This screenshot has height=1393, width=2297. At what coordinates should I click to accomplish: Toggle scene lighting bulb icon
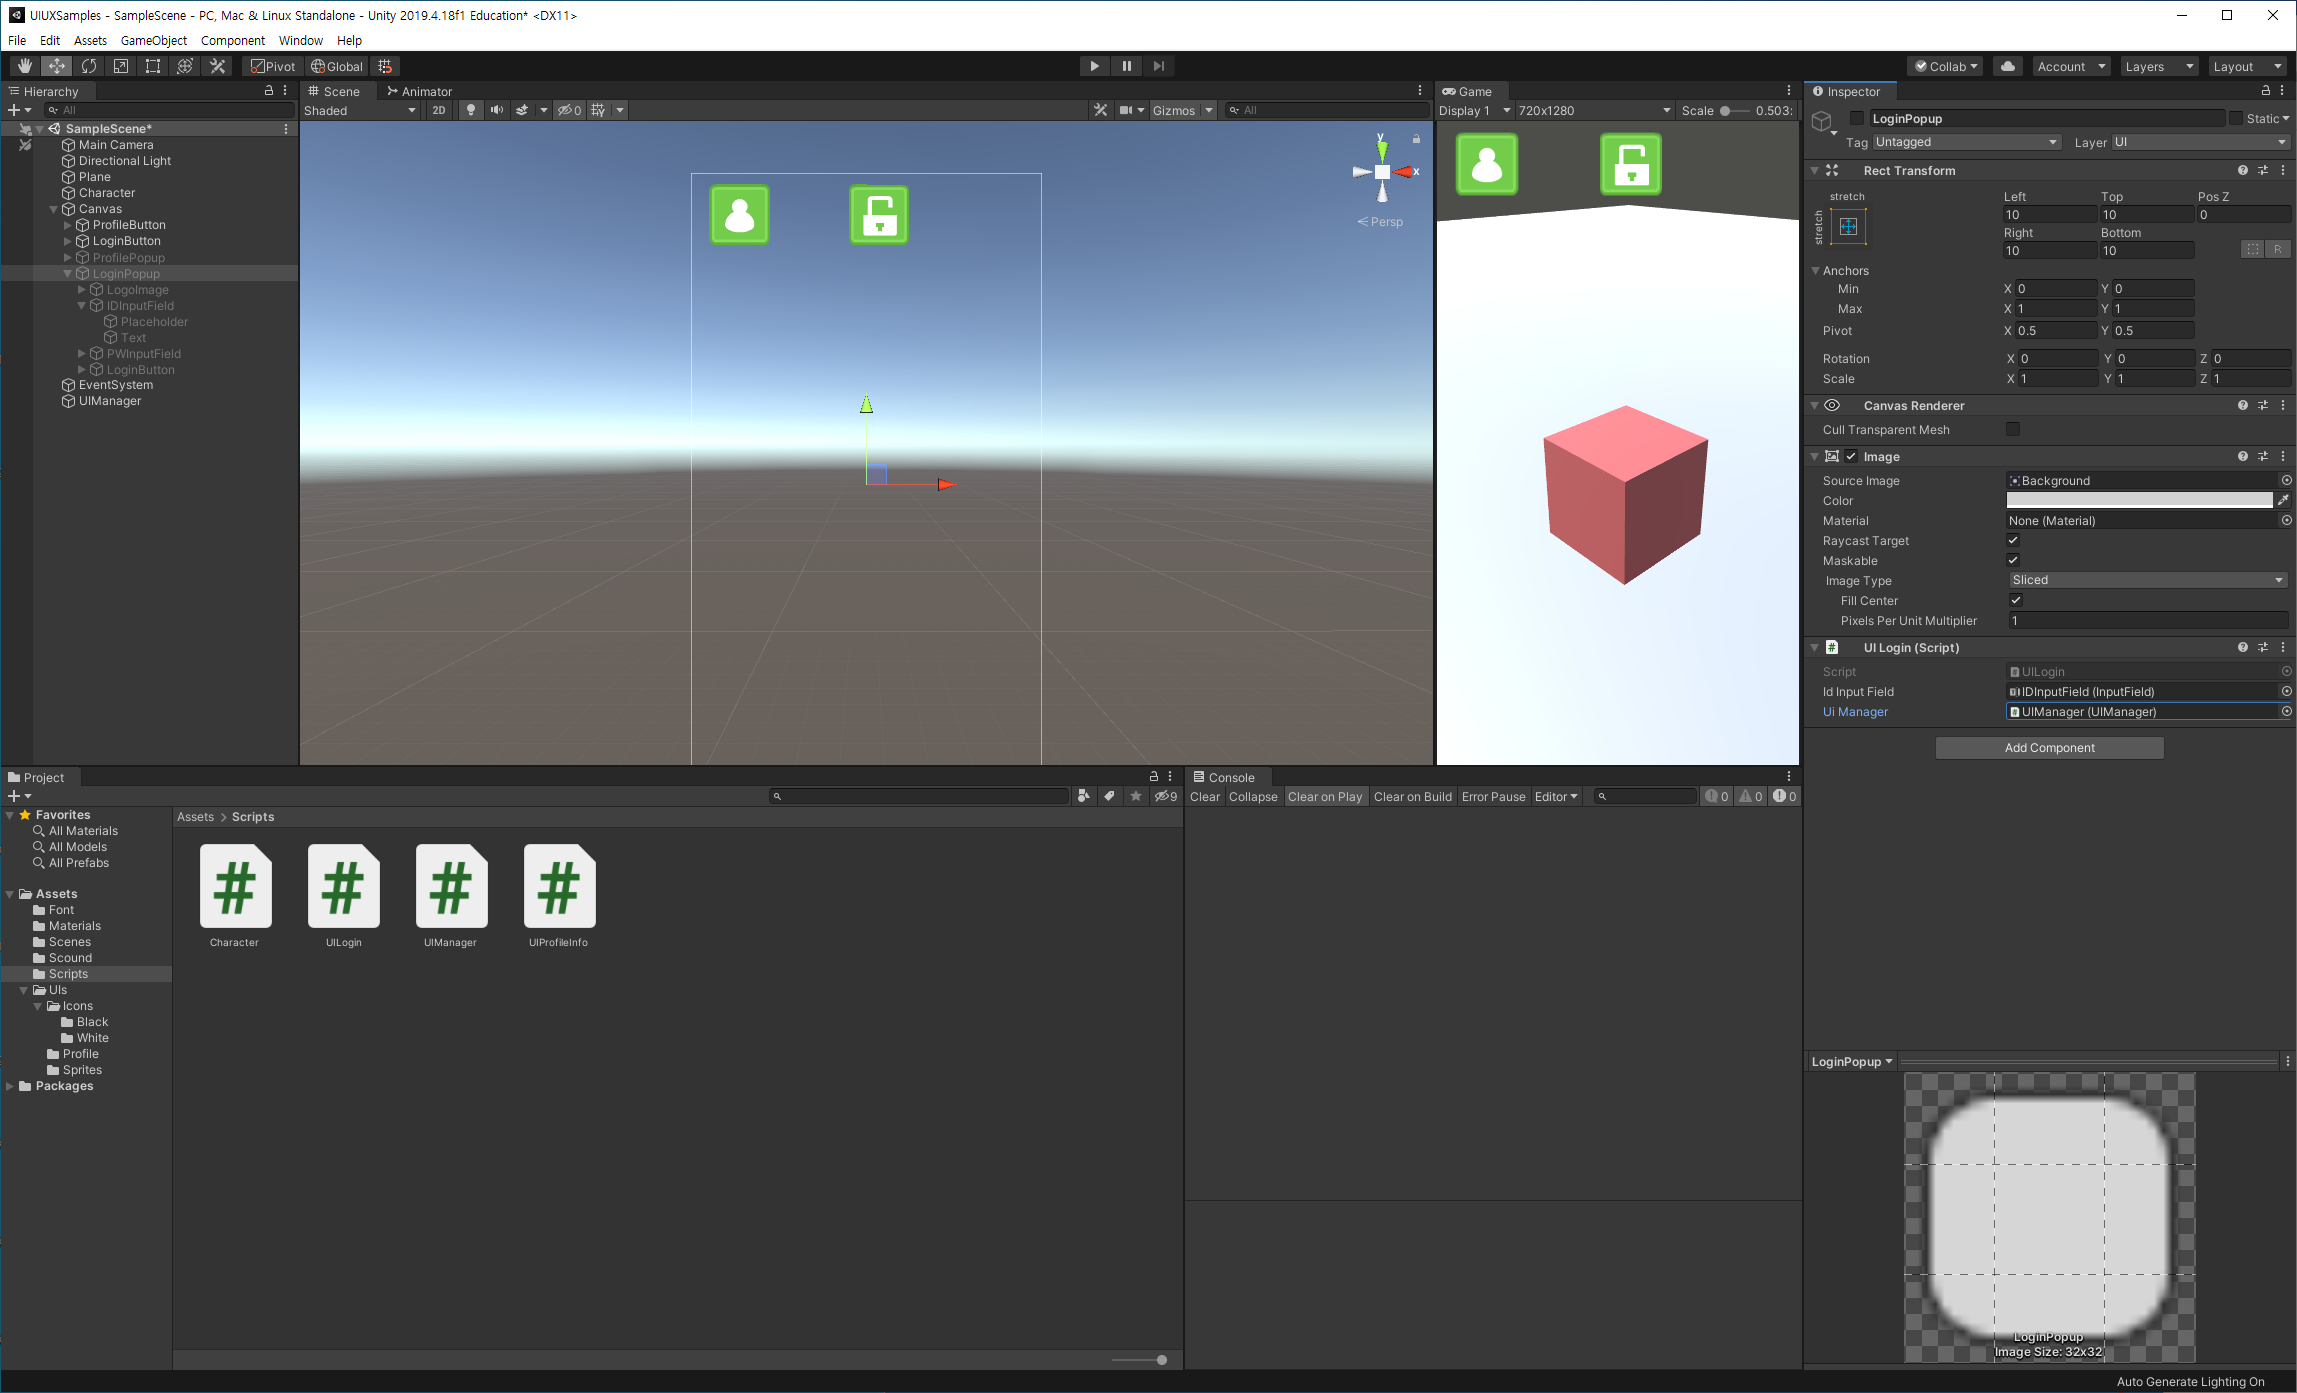click(470, 110)
